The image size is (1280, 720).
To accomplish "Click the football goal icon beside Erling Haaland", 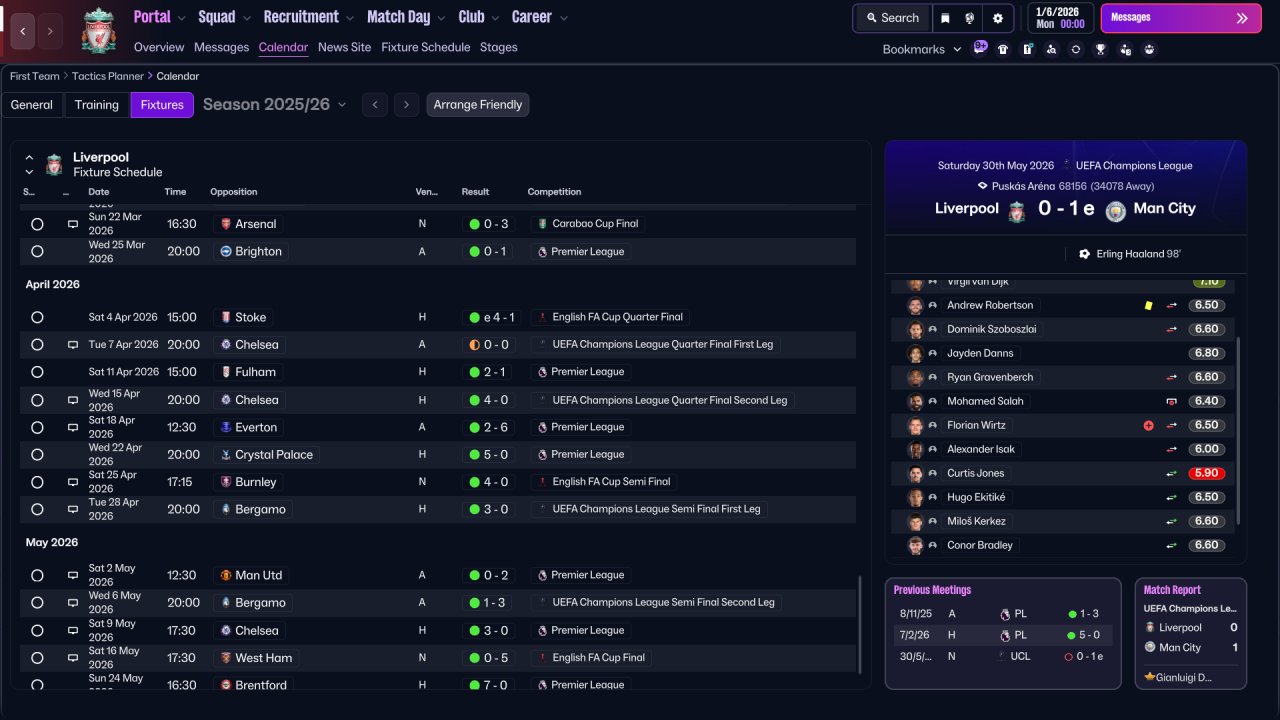I will [x=1084, y=254].
